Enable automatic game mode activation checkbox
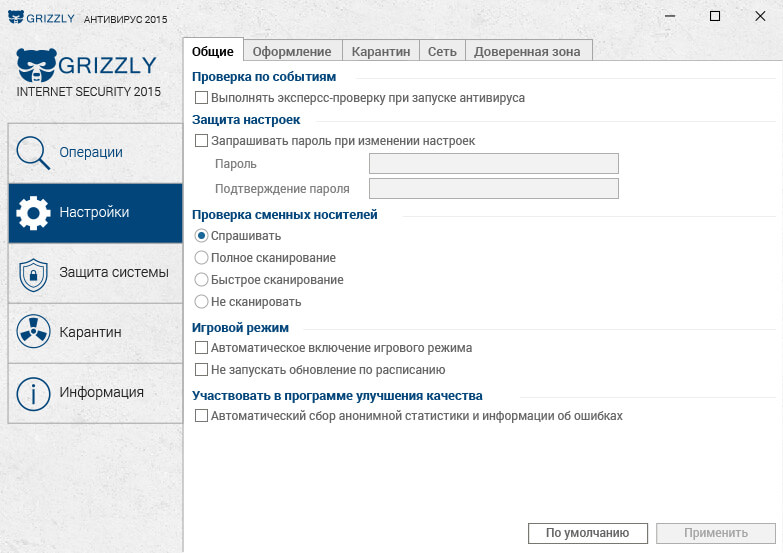This screenshot has width=783, height=553. coord(201,347)
